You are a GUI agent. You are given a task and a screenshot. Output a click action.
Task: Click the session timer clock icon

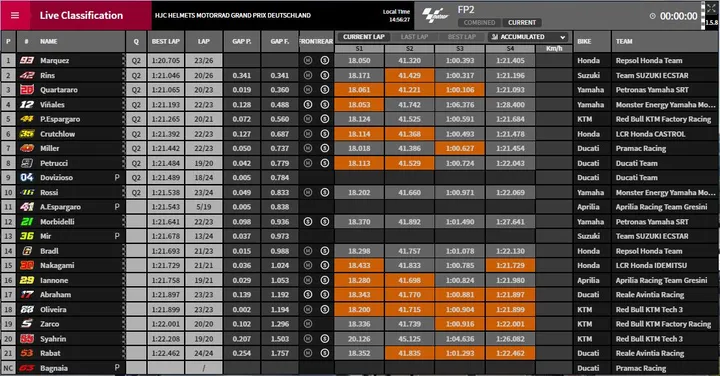tap(652, 16)
